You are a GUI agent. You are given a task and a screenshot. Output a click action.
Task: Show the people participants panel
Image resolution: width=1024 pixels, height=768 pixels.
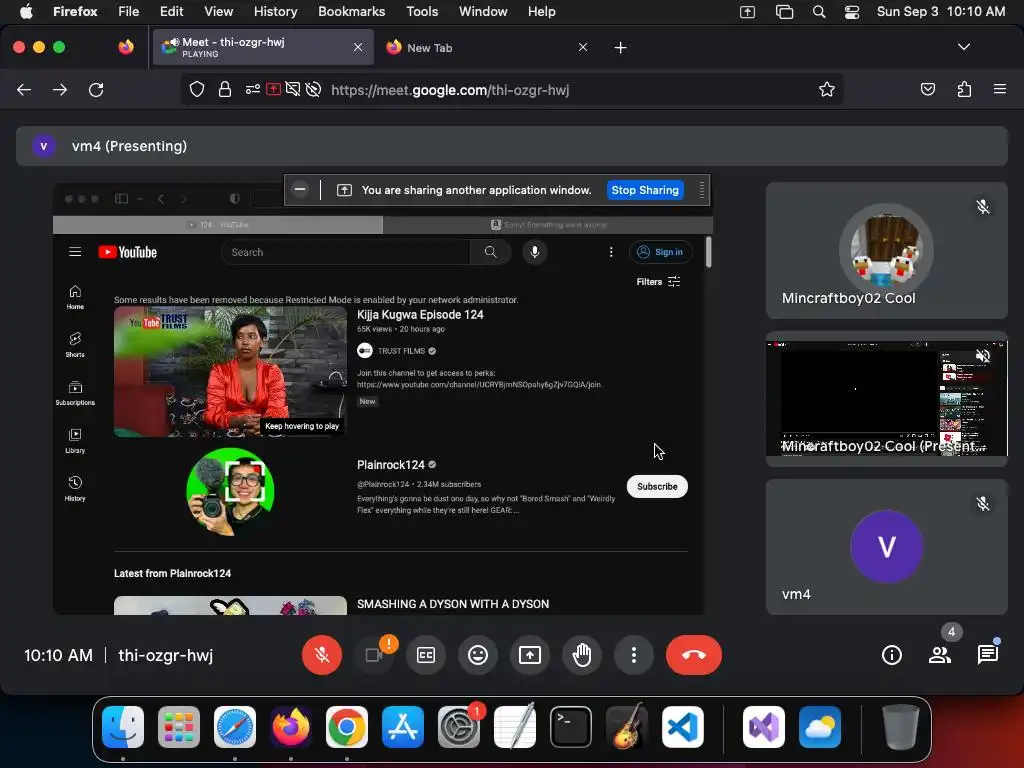tap(940, 655)
